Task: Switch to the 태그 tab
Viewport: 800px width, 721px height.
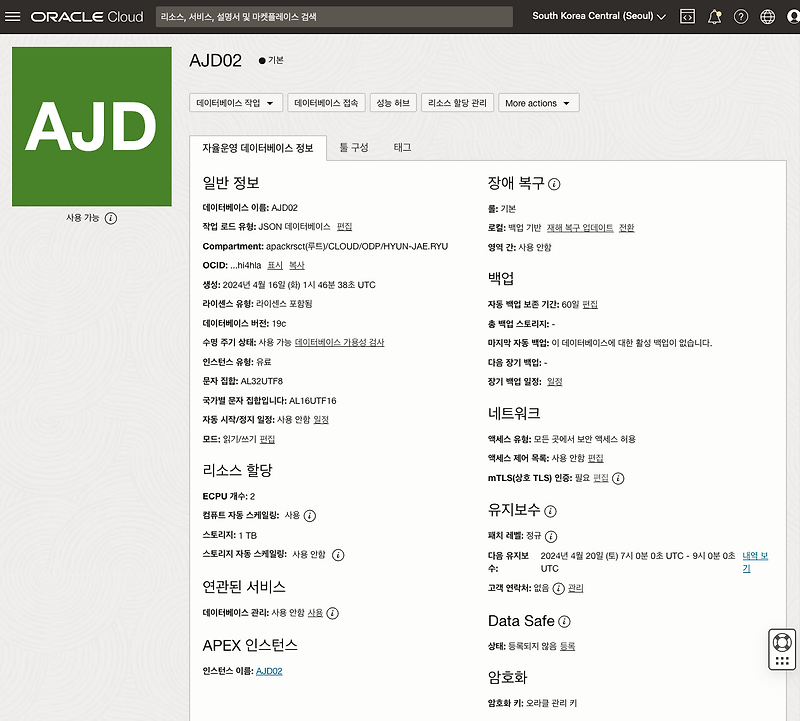Action: point(401,144)
